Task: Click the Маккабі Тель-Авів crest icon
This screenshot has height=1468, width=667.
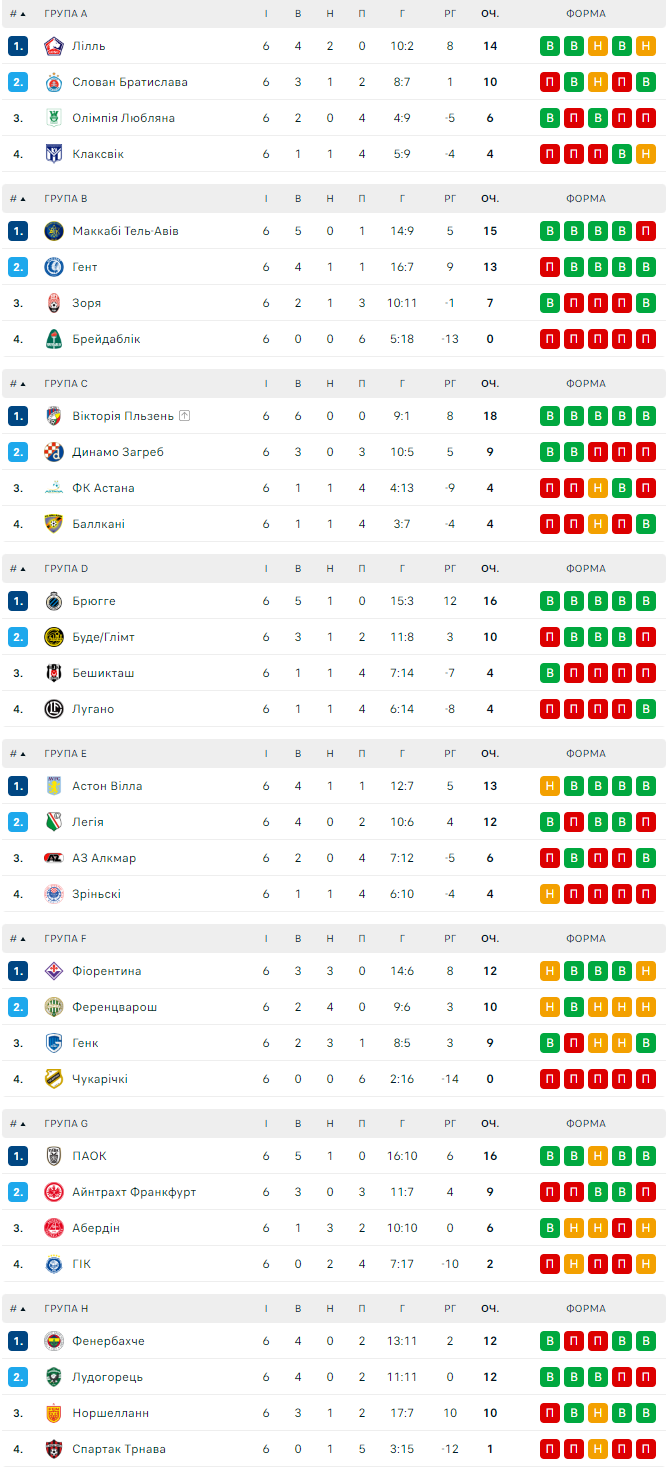Action: pyautogui.click(x=54, y=231)
